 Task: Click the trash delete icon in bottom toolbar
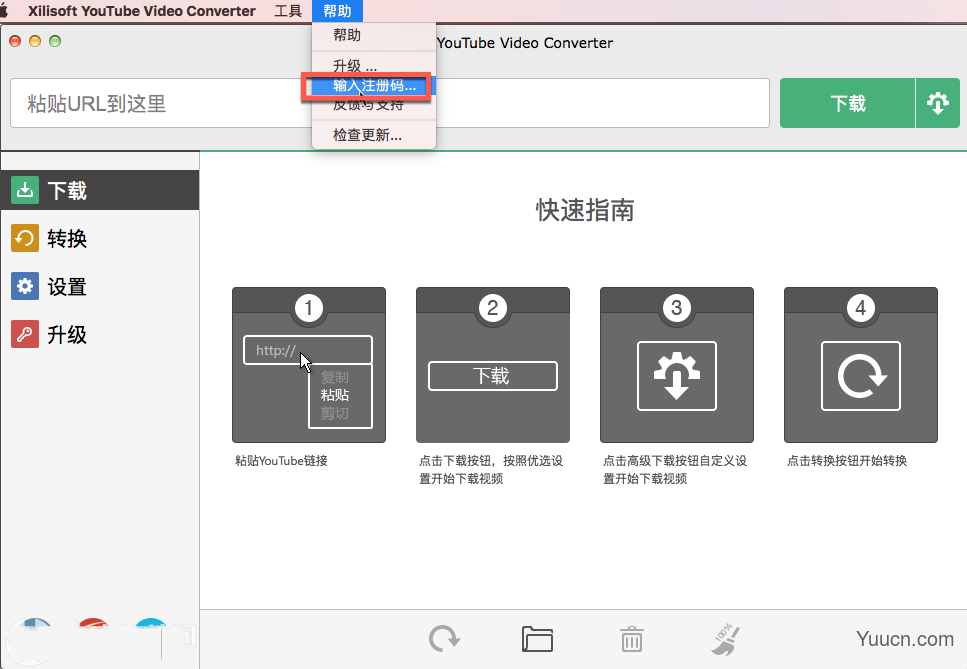point(631,639)
